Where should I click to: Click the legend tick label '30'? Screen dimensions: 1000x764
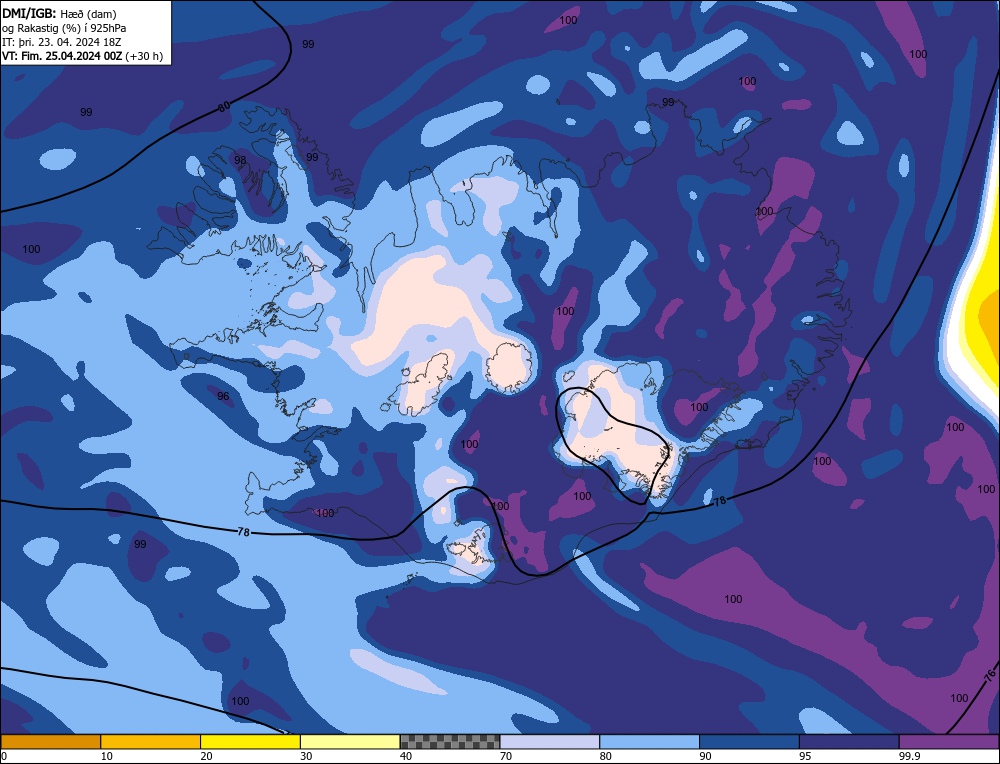tap(306, 756)
